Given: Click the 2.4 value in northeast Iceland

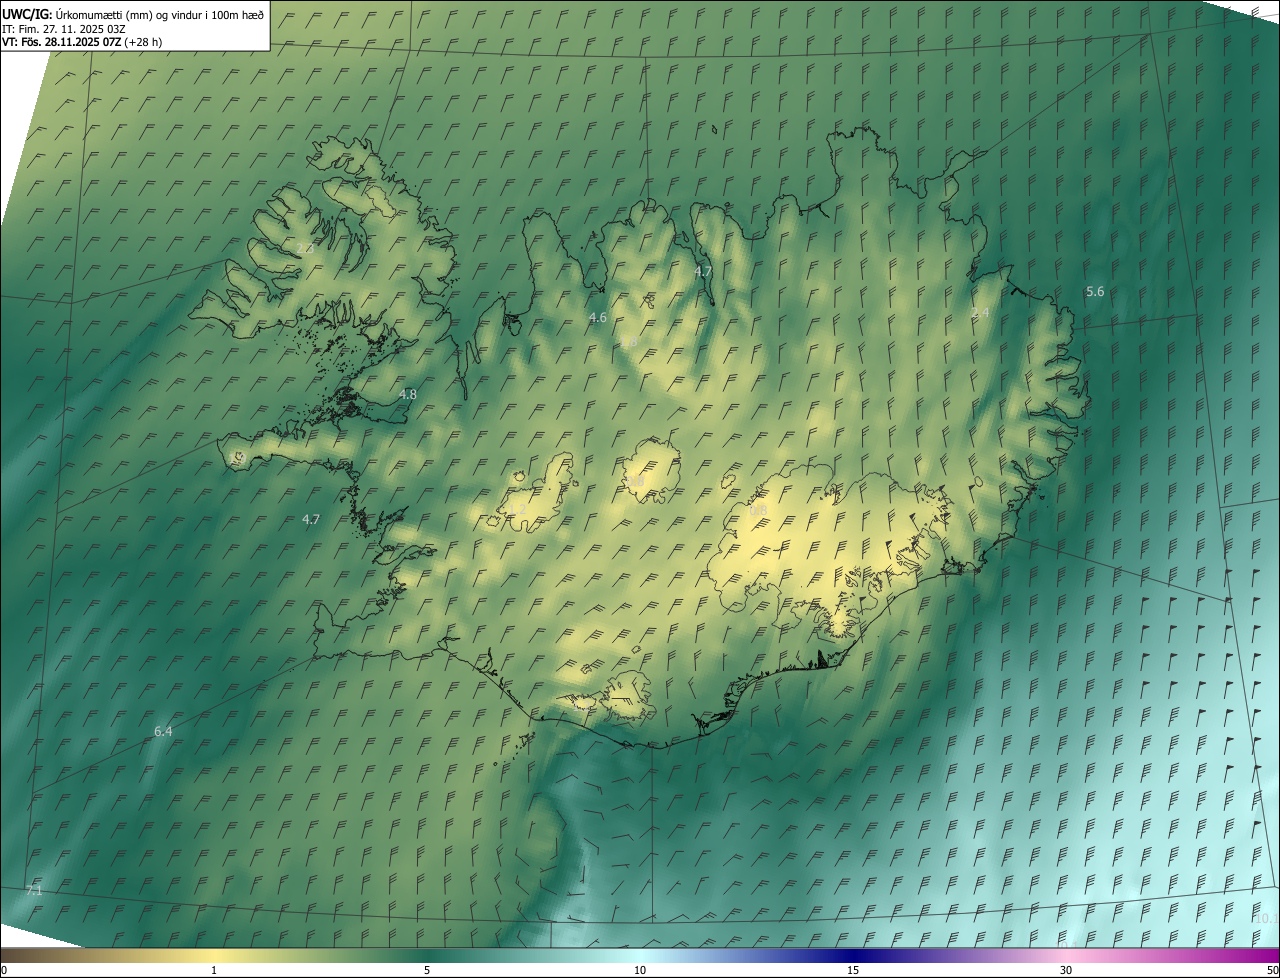Looking at the screenshot, I should point(980,313).
